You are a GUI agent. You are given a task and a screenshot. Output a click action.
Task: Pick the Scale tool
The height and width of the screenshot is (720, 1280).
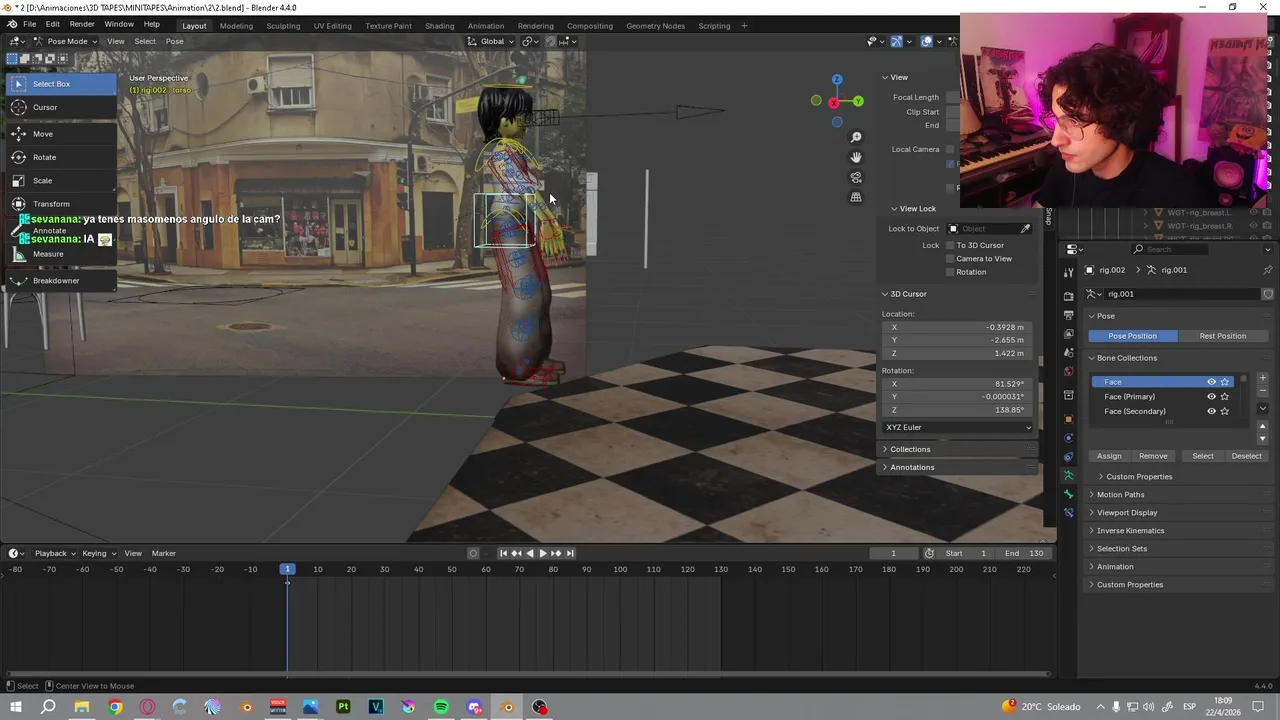(x=42, y=181)
